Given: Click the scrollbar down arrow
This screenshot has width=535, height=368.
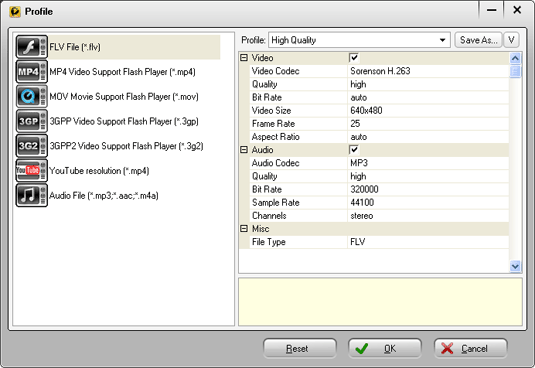Looking at the screenshot, I should (x=515, y=266).
